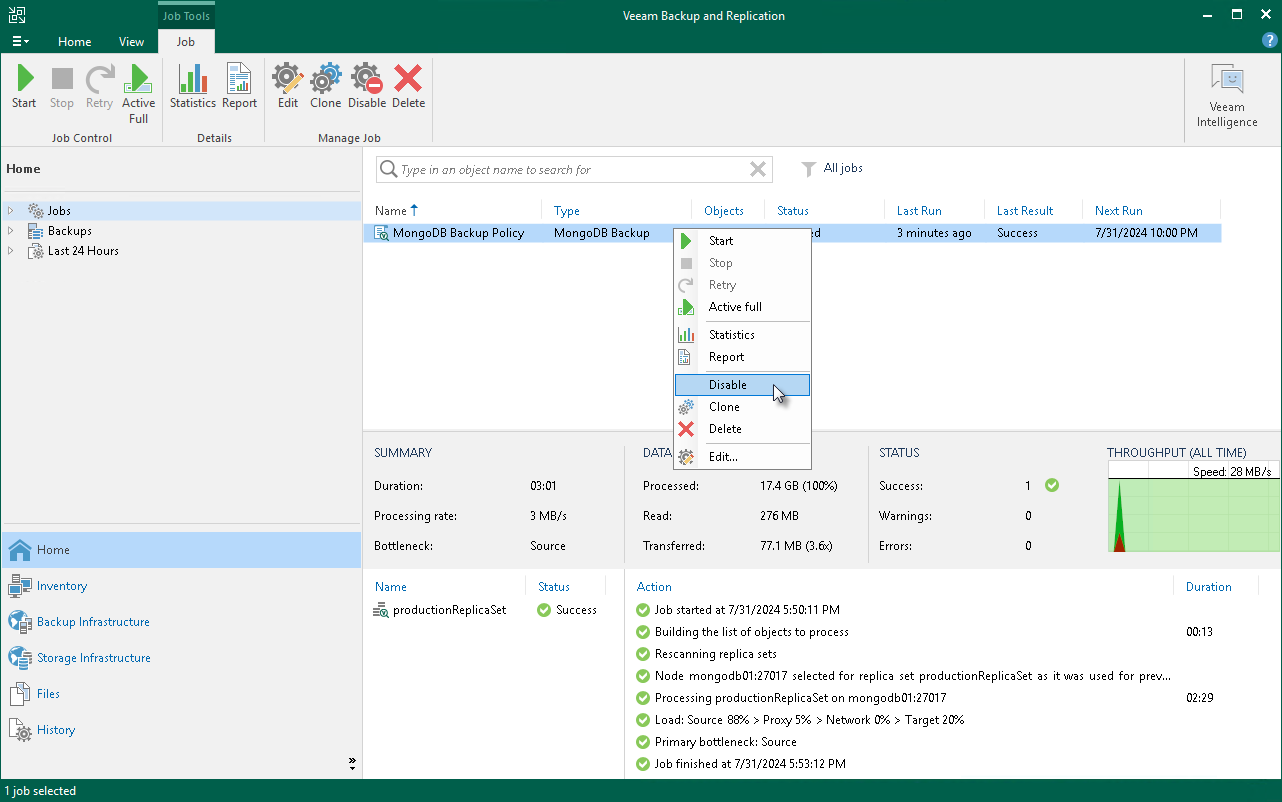Open Veeam Intelligence
The height and width of the screenshot is (802, 1282).
pyautogui.click(x=1227, y=96)
